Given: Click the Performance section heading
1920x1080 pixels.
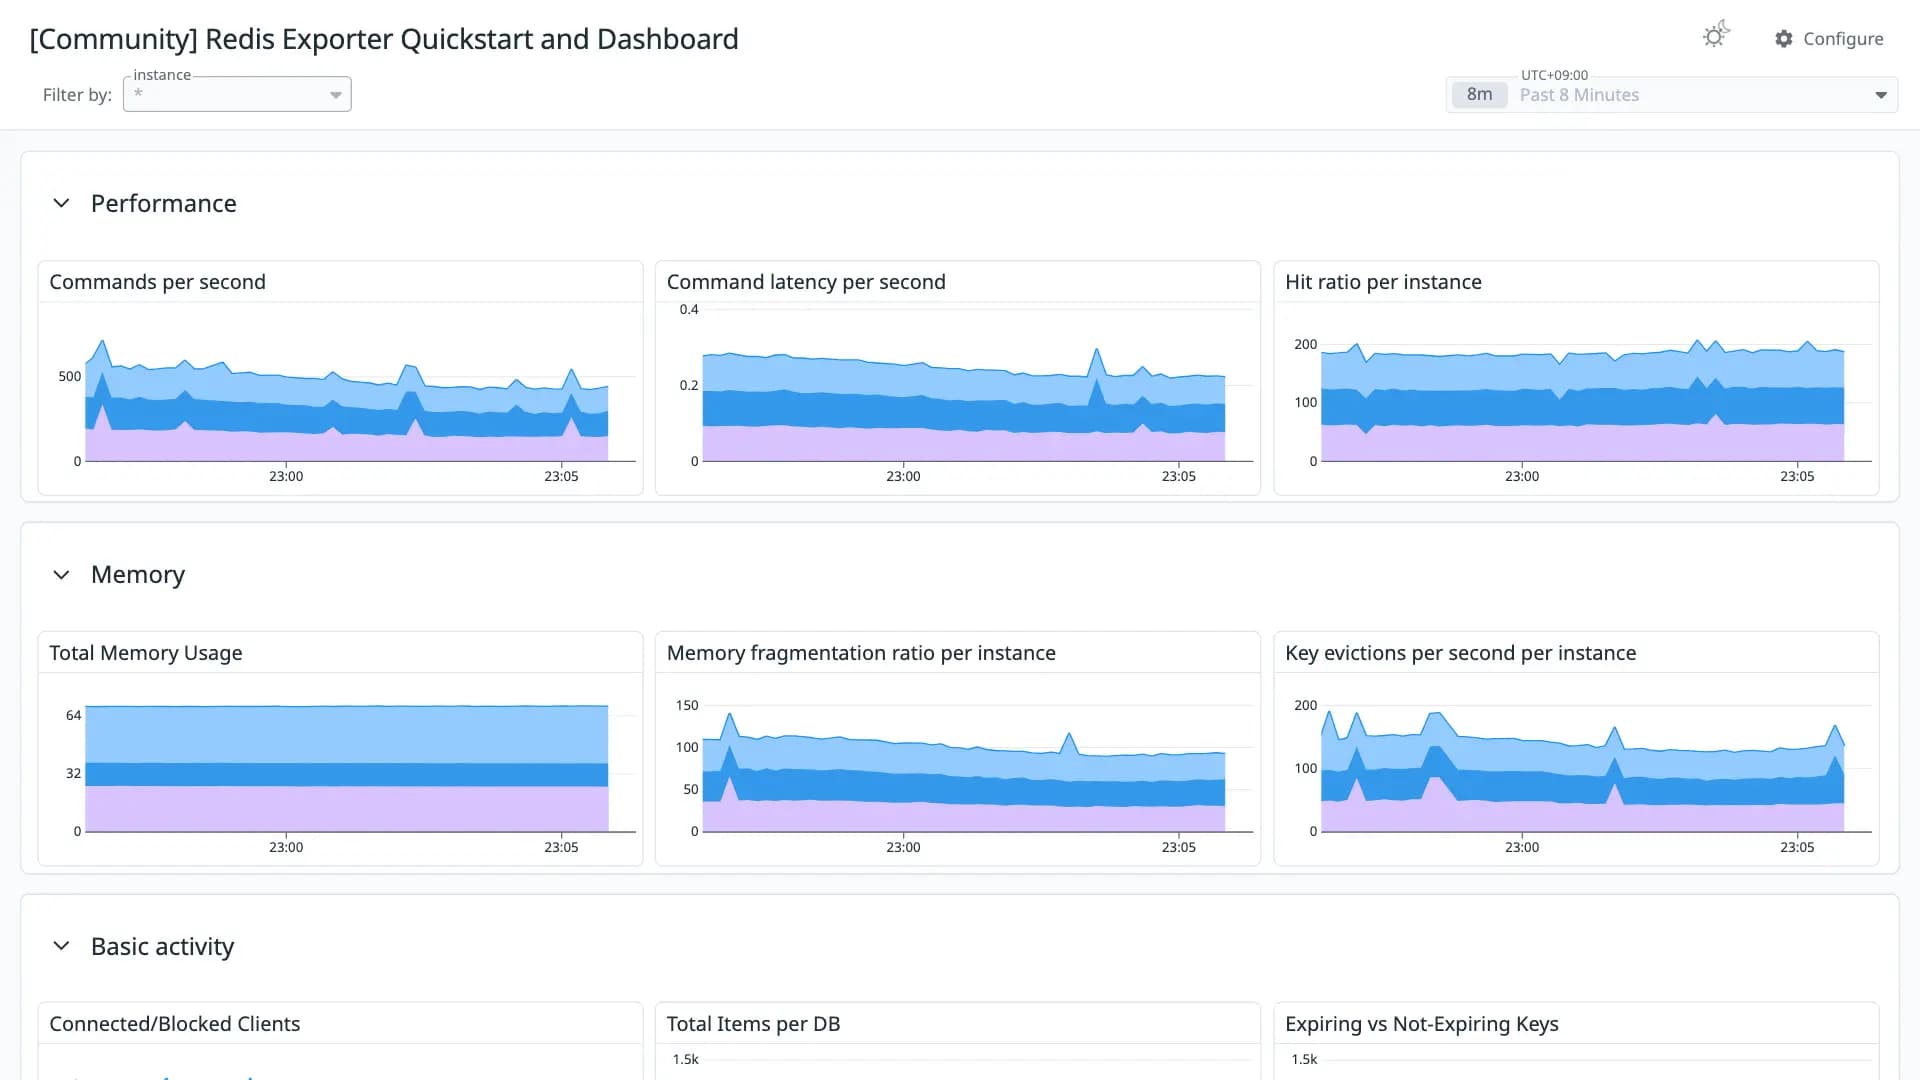Looking at the screenshot, I should 164,203.
